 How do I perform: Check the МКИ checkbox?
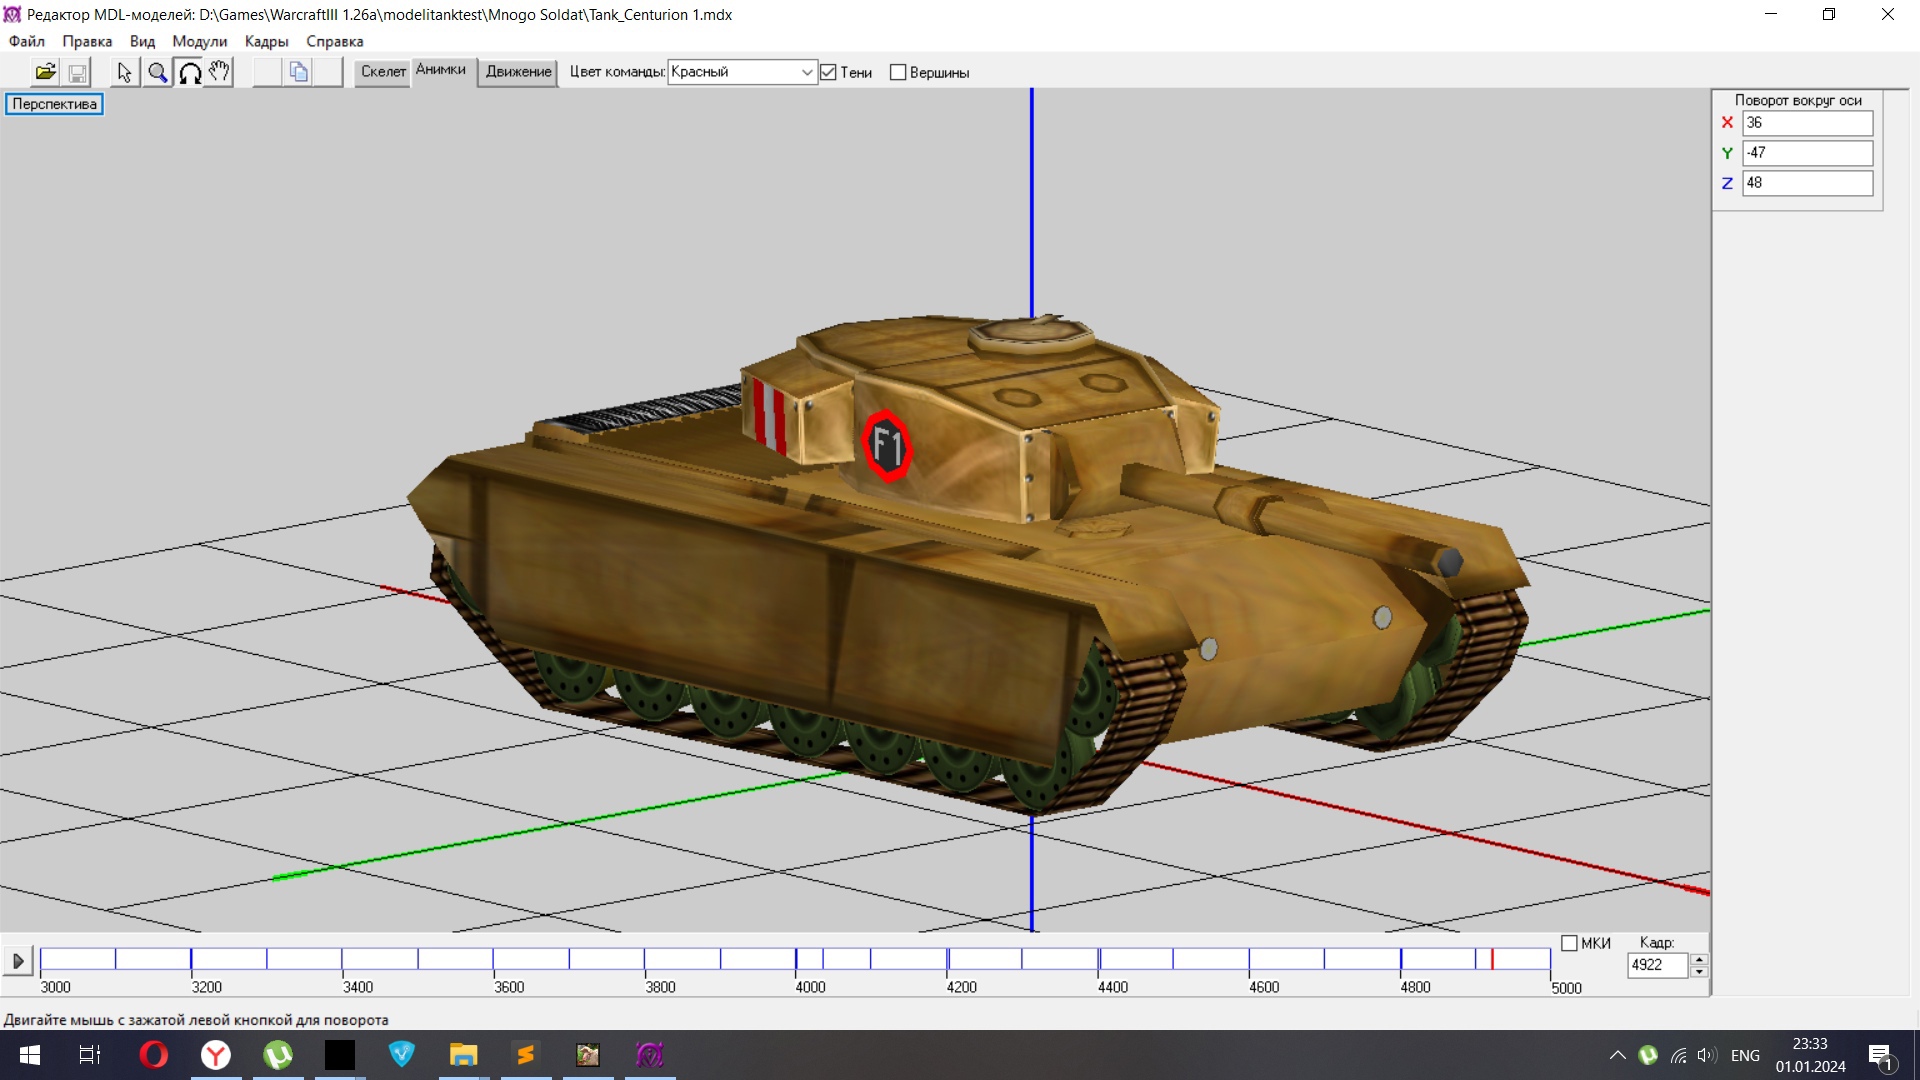pyautogui.click(x=1569, y=943)
